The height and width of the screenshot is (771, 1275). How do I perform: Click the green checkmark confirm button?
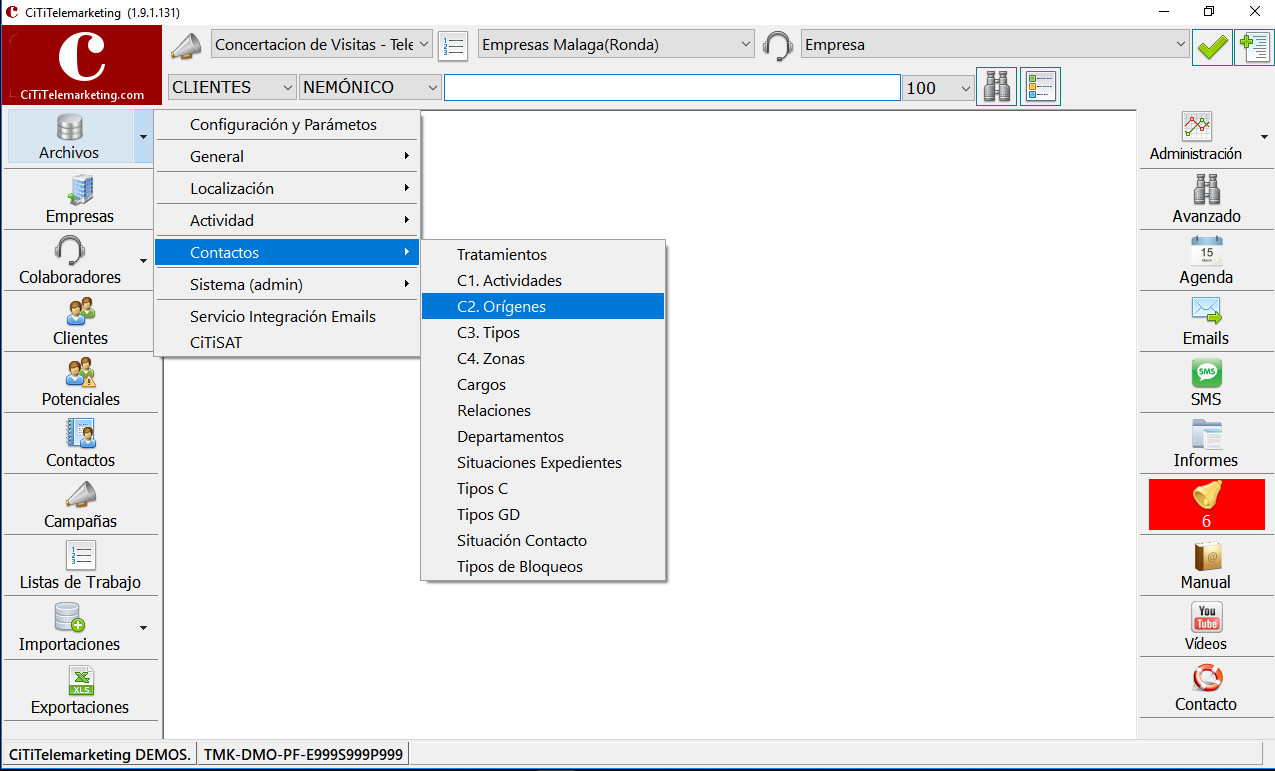tap(1212, 46)
